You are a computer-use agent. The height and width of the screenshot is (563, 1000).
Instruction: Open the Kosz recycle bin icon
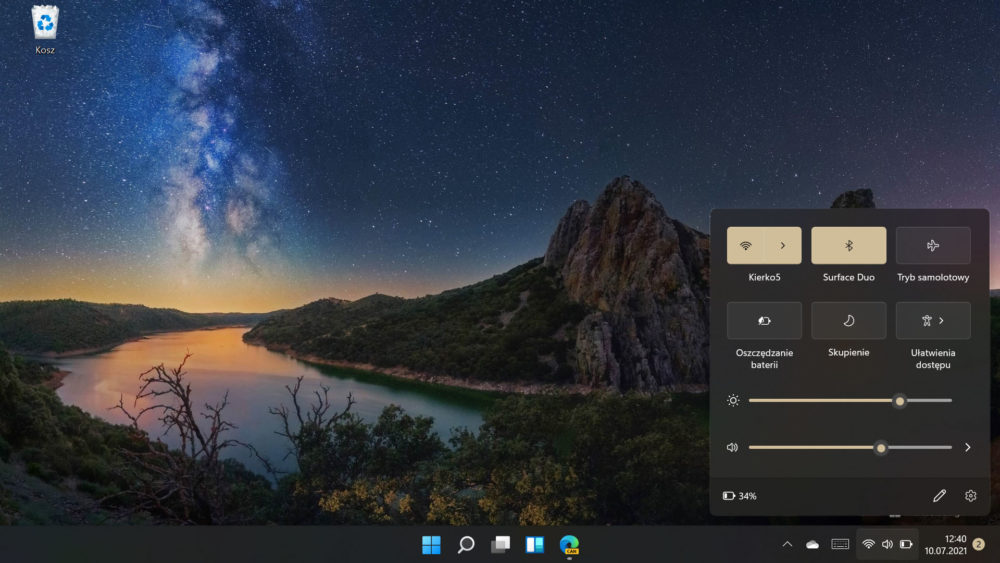45,29
